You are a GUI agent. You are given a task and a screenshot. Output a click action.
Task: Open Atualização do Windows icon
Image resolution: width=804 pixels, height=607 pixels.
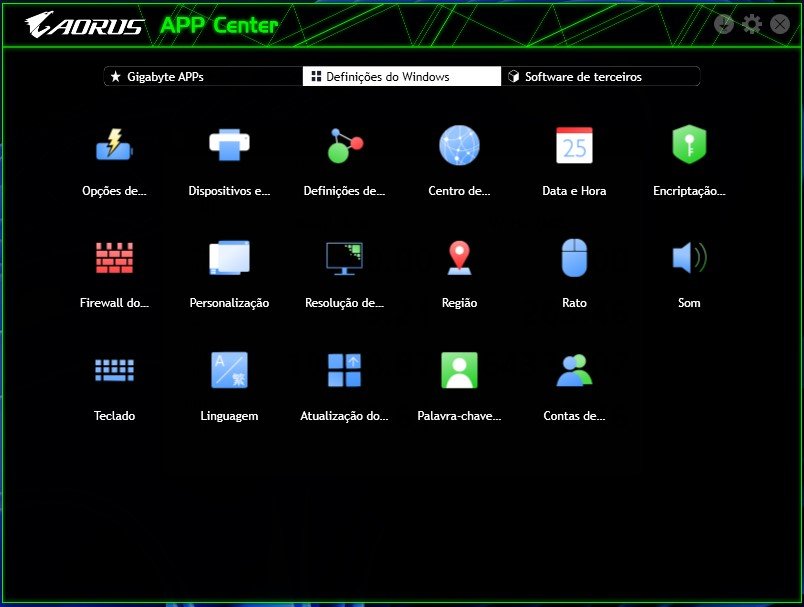[x=344, y=370]
